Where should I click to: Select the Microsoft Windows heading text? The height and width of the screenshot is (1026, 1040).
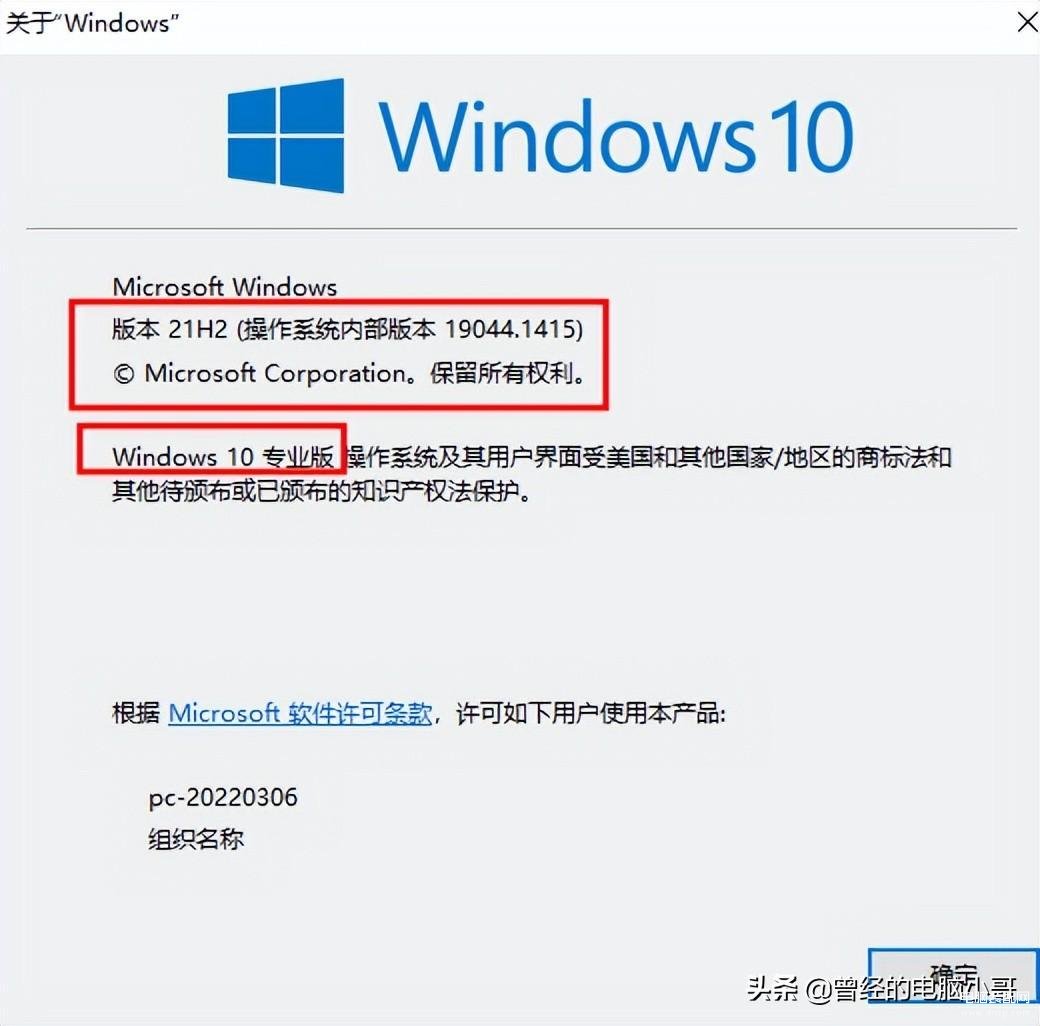(225, 287)
